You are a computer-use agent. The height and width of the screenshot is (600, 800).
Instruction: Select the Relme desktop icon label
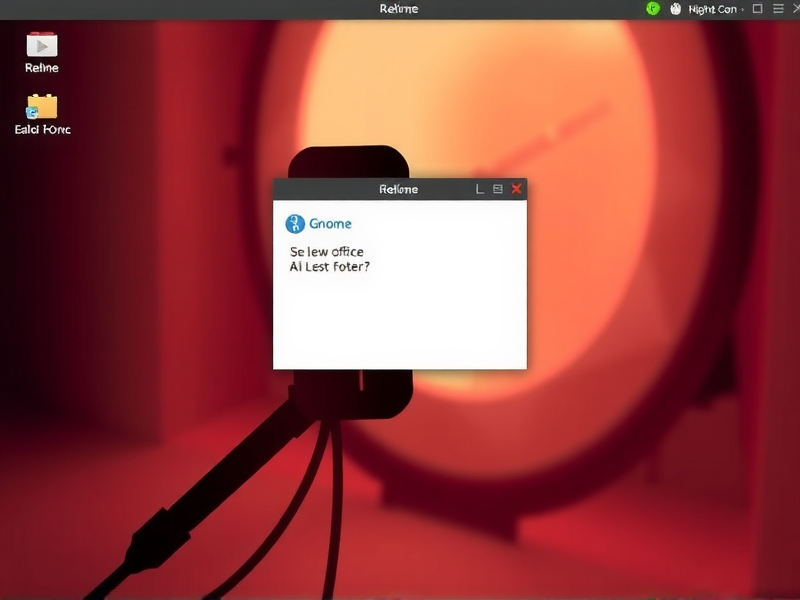pyautogui.click(x=42, y=68)
